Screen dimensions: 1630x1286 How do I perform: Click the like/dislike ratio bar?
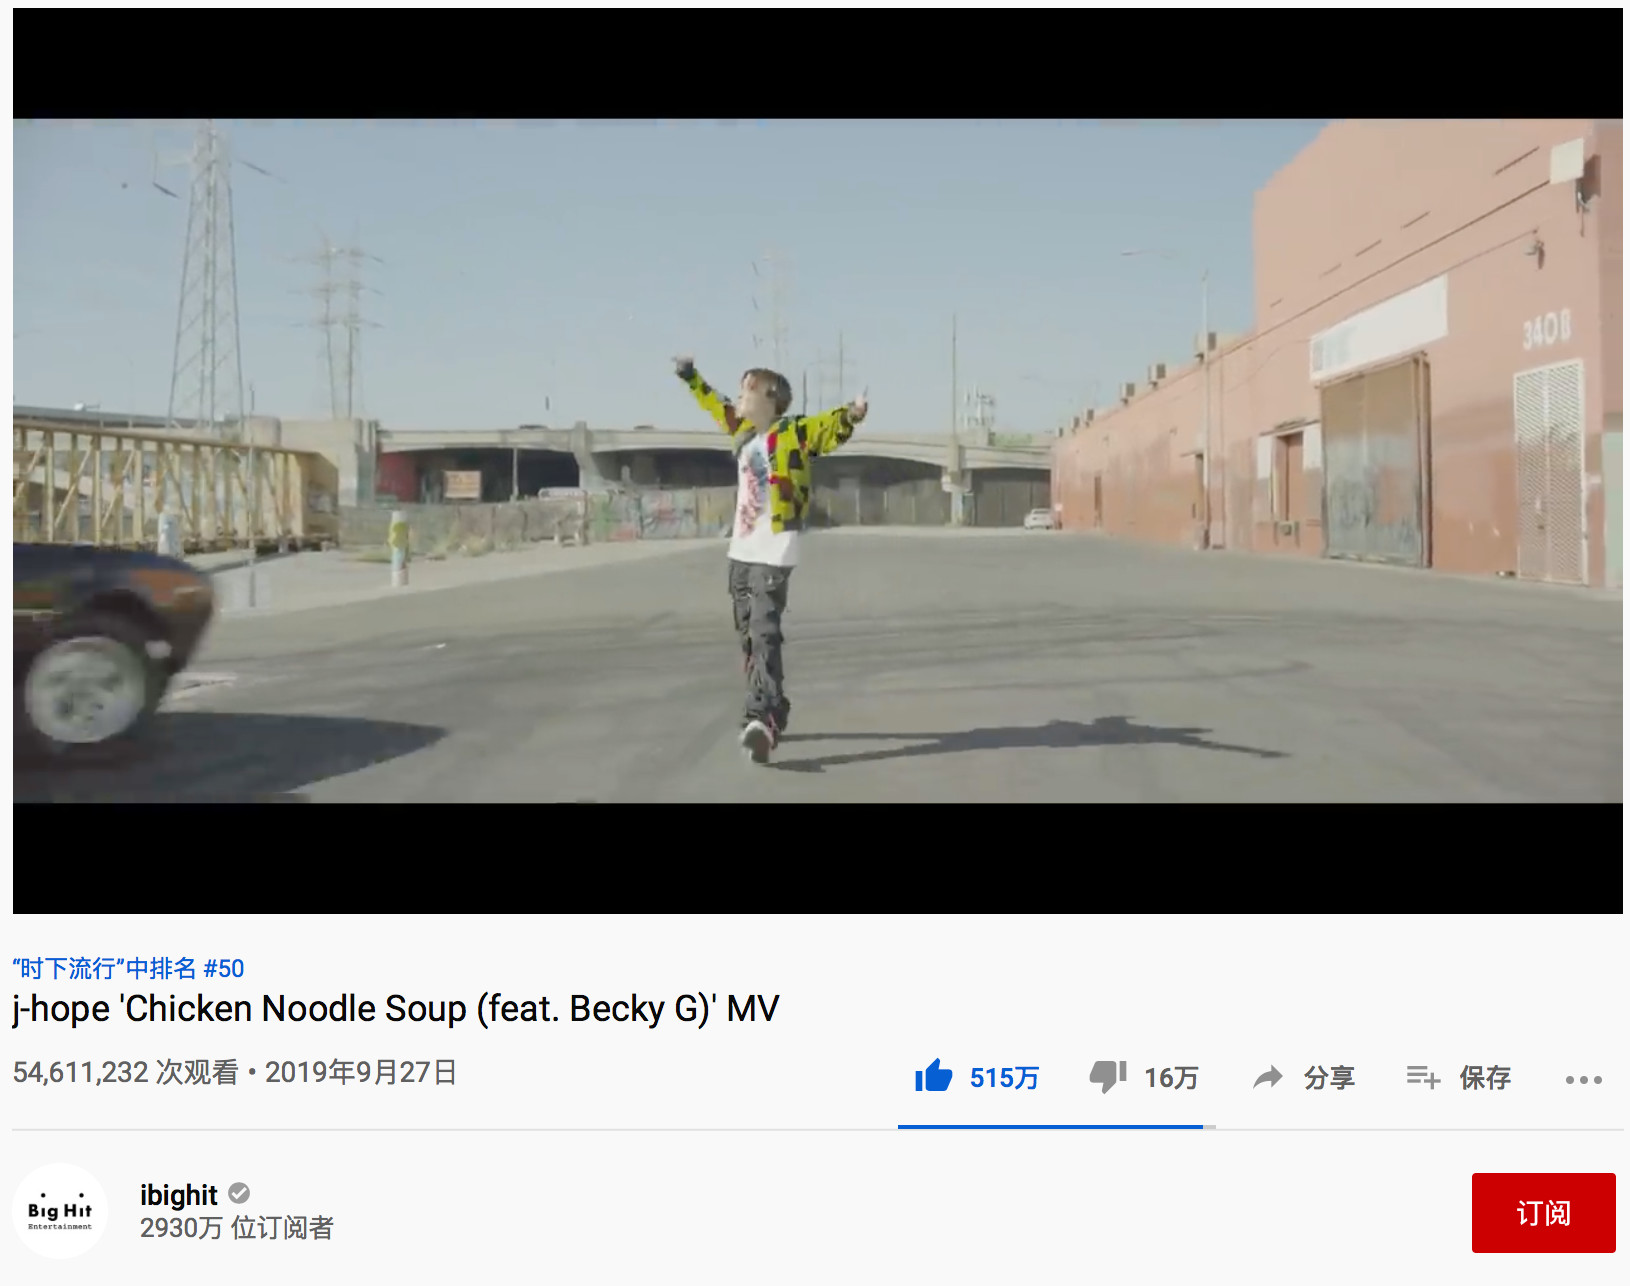pos(1057,1127)
